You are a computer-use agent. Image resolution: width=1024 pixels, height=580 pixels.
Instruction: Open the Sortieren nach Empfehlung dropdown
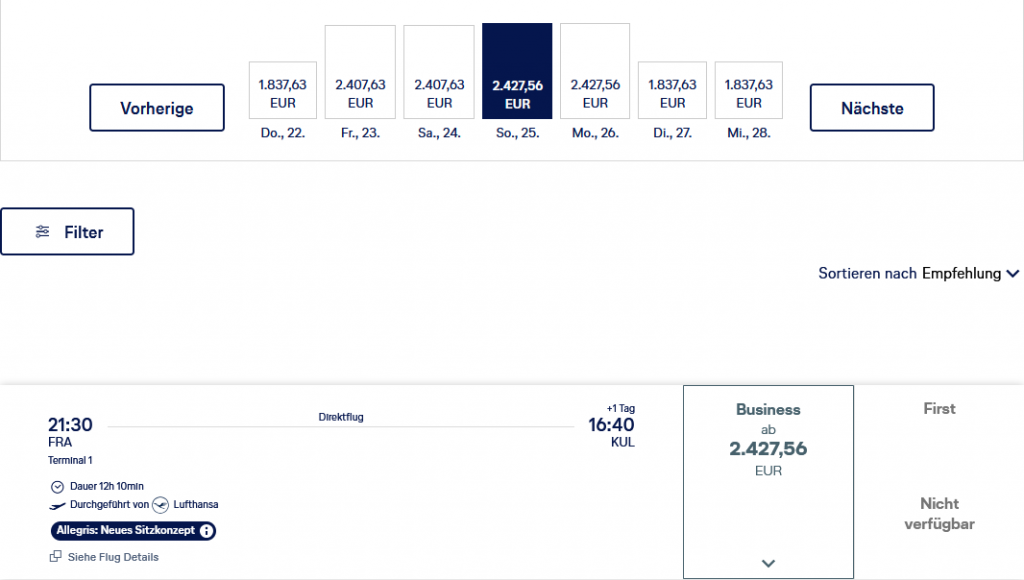[x=919, y=273]
